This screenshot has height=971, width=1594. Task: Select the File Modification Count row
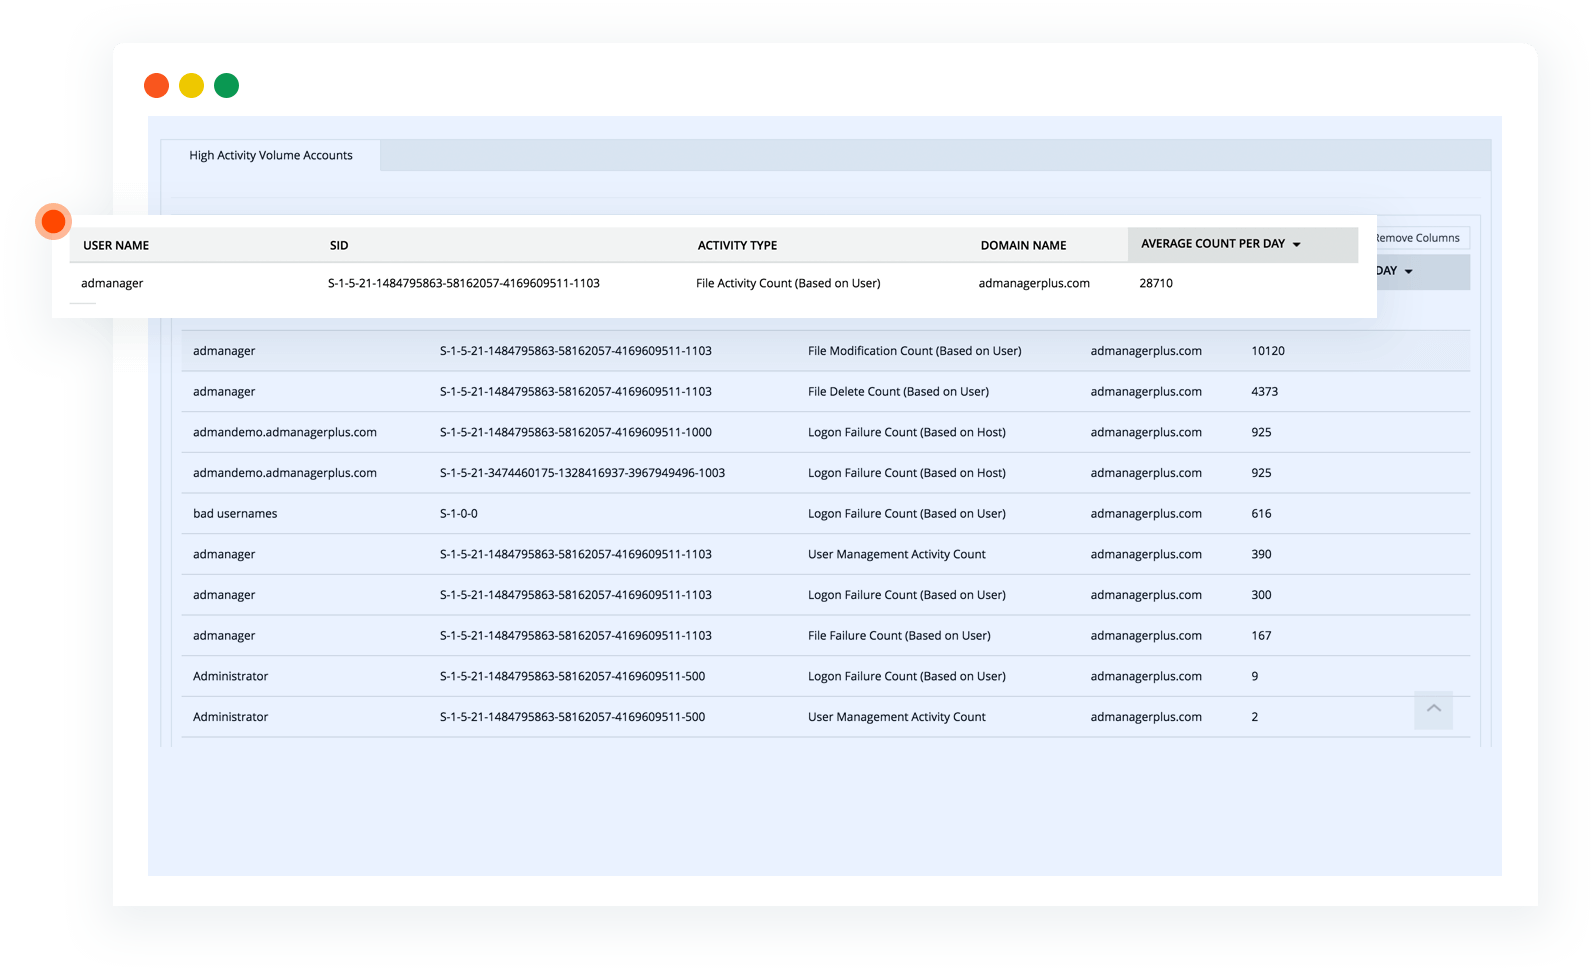[x=914, y=351]
